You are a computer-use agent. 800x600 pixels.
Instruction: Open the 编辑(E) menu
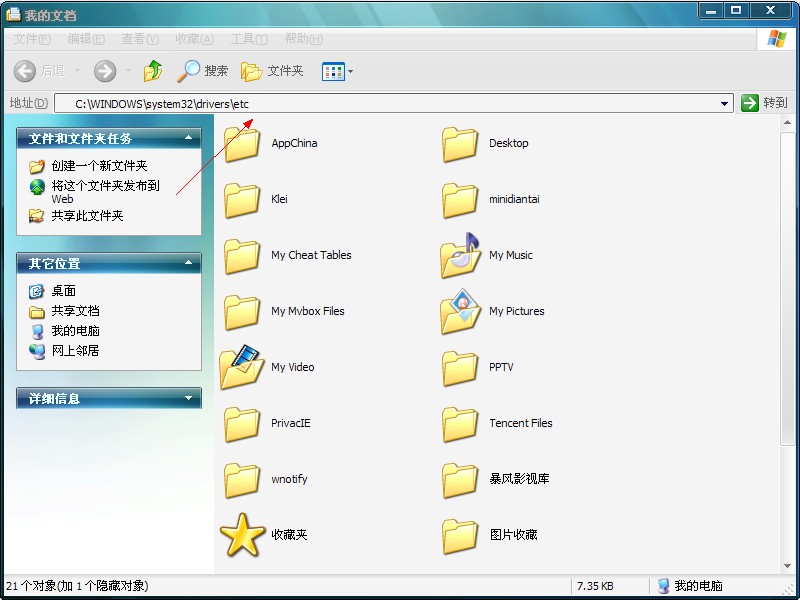click(x=86, y=39)
